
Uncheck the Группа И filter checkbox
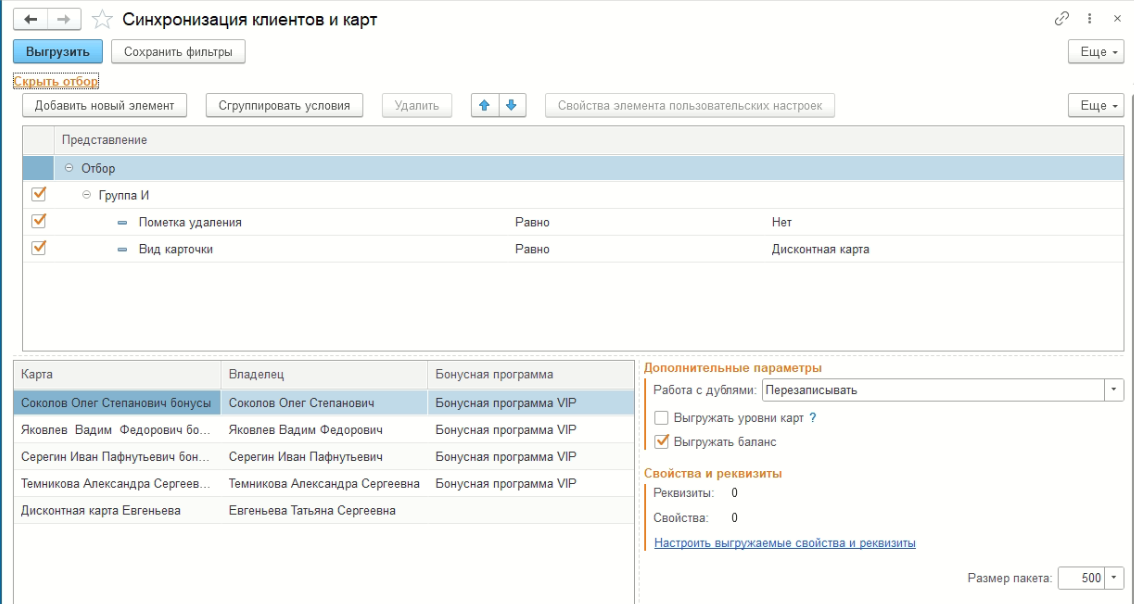coord(39,194)
